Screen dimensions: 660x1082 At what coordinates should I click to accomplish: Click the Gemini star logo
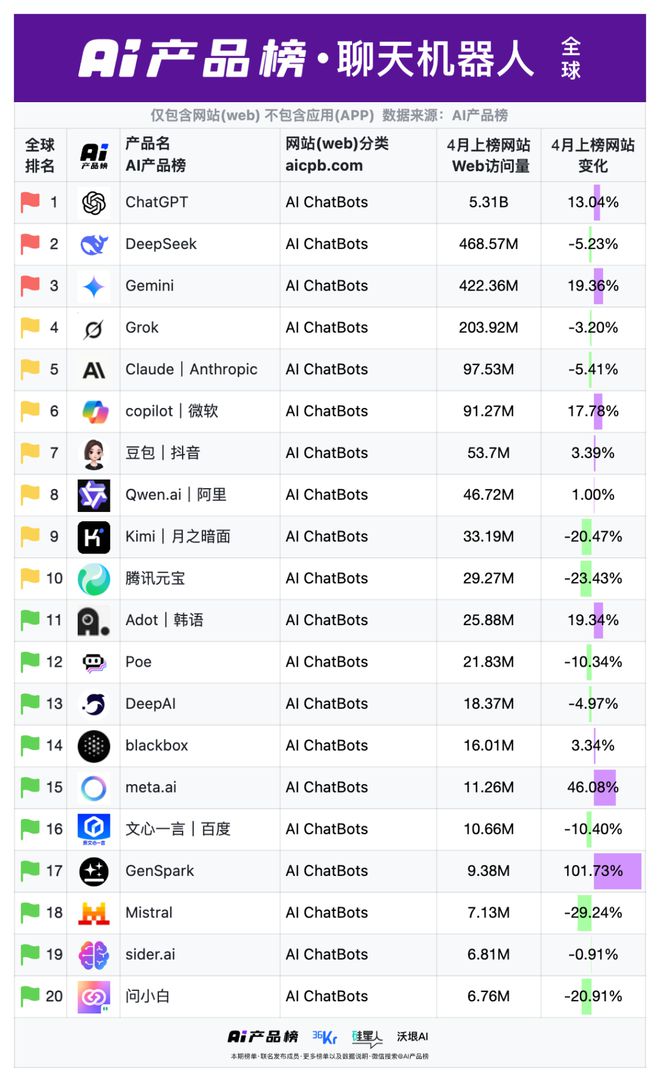pos(93,286)
